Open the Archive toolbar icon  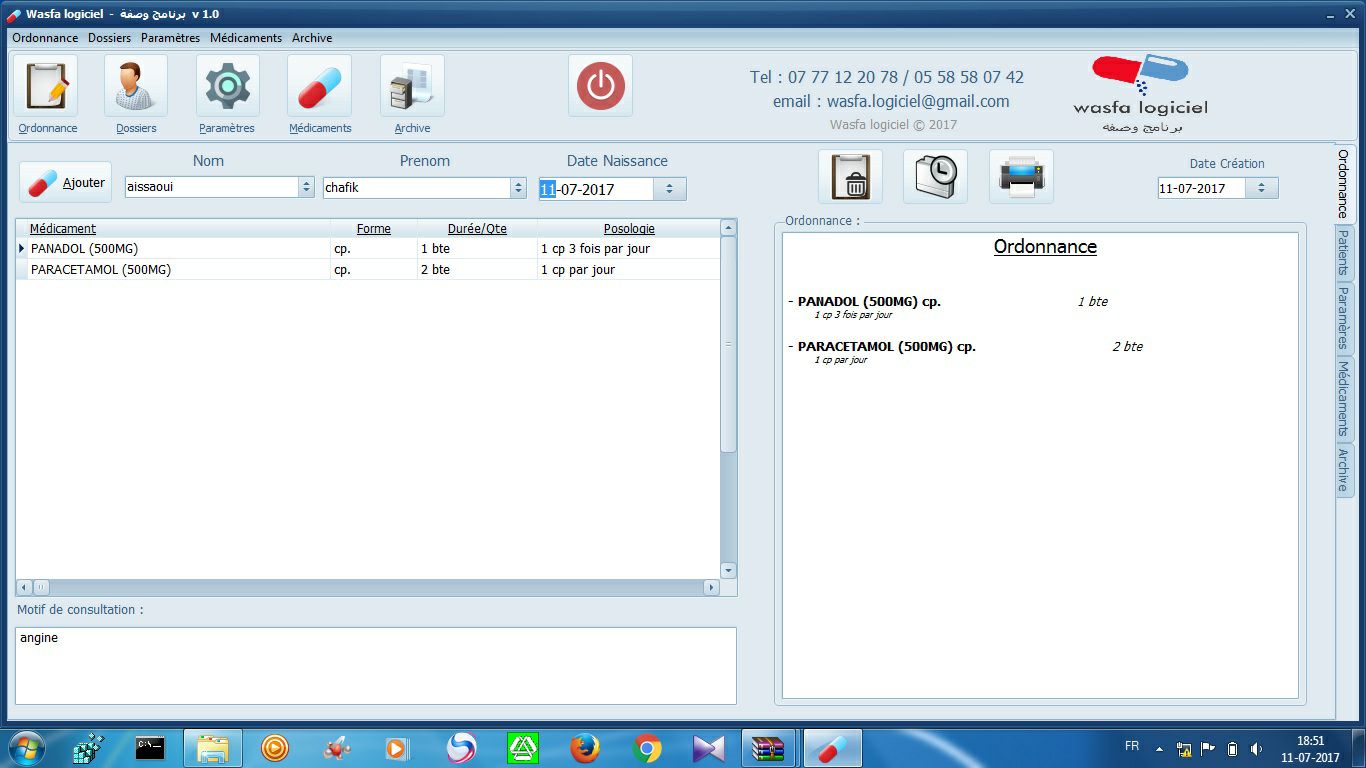412,86
